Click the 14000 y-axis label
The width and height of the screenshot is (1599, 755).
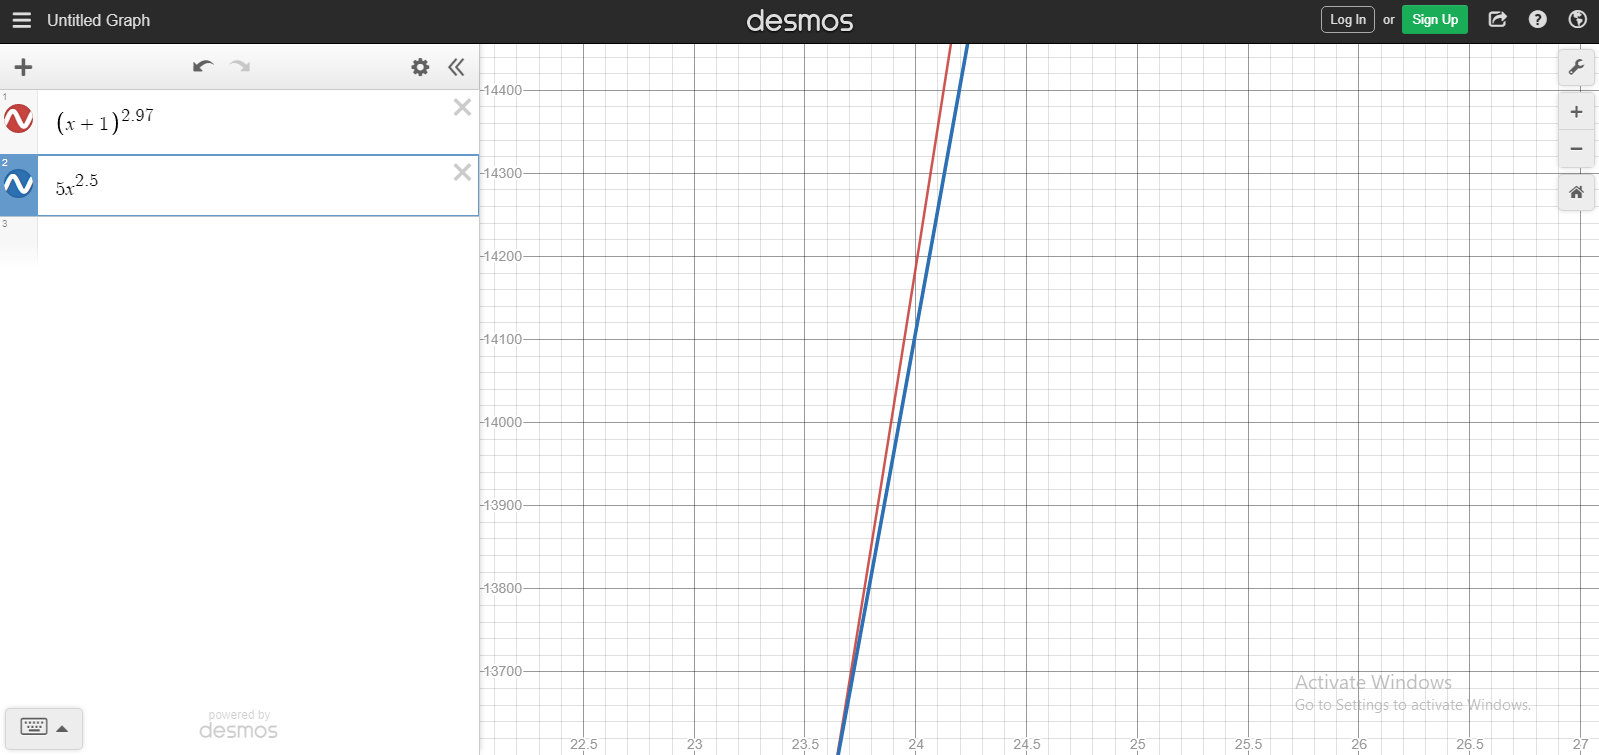click(x=502, y=422)
